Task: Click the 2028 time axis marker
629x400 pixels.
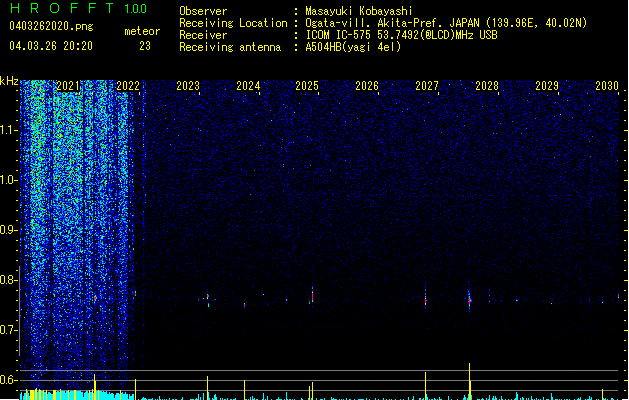Action: click(x=487, y=86)
